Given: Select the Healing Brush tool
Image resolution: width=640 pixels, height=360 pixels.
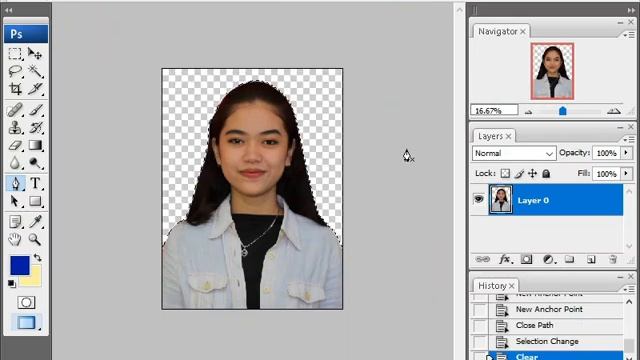Looking at the screenshot, I should pyautogui.click(x=15, y=110).
